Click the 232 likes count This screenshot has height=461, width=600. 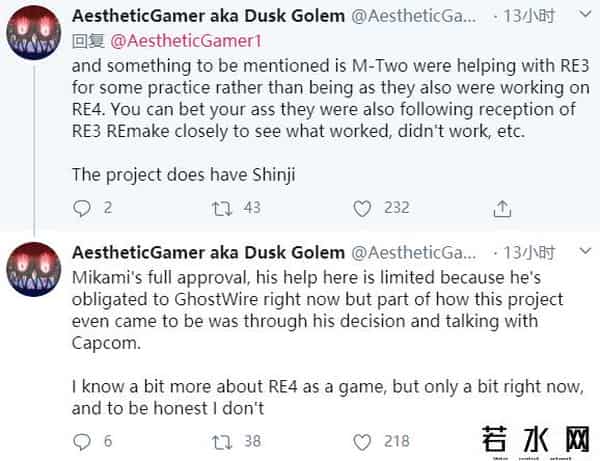(397, 207)
